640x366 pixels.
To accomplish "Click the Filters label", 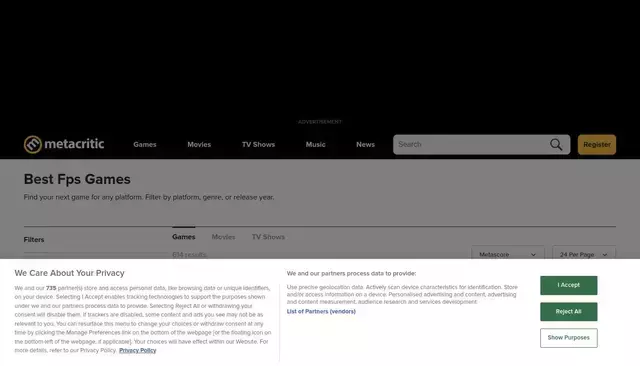I will pyautogui.click(x=34, y=240).
